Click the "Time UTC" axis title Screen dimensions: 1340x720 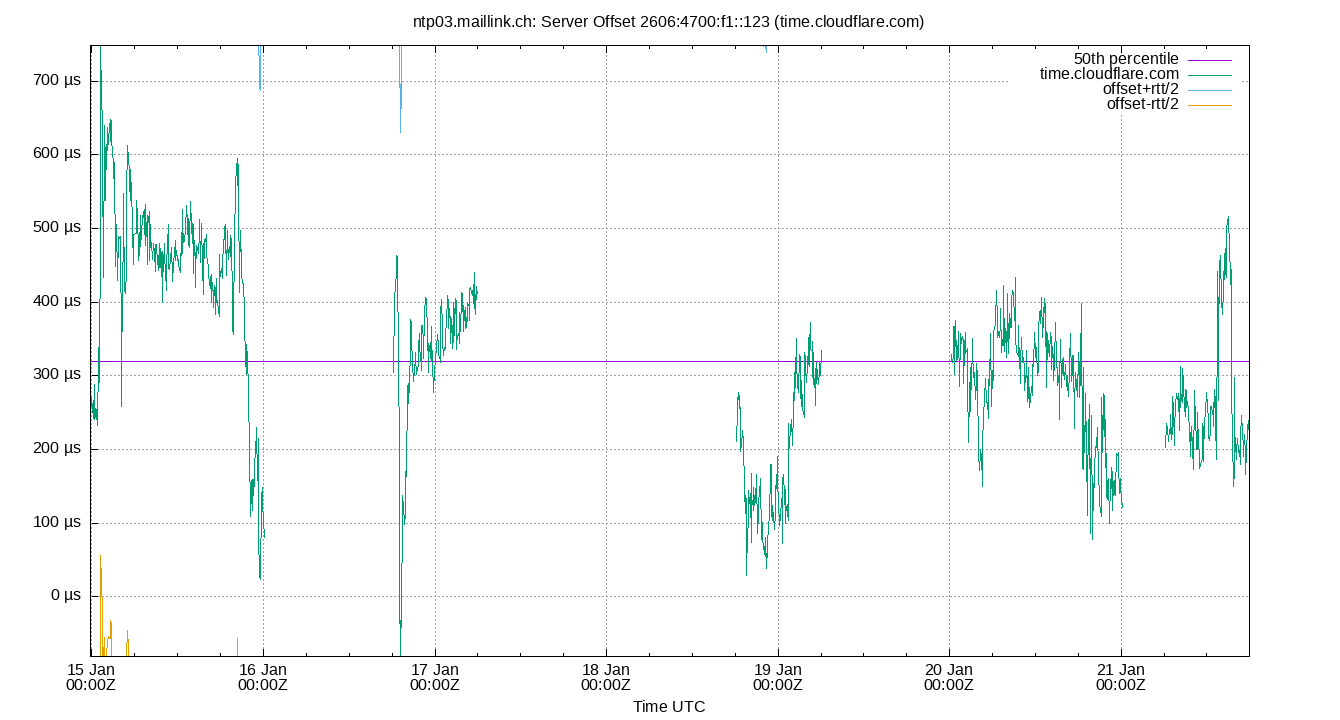669,707
